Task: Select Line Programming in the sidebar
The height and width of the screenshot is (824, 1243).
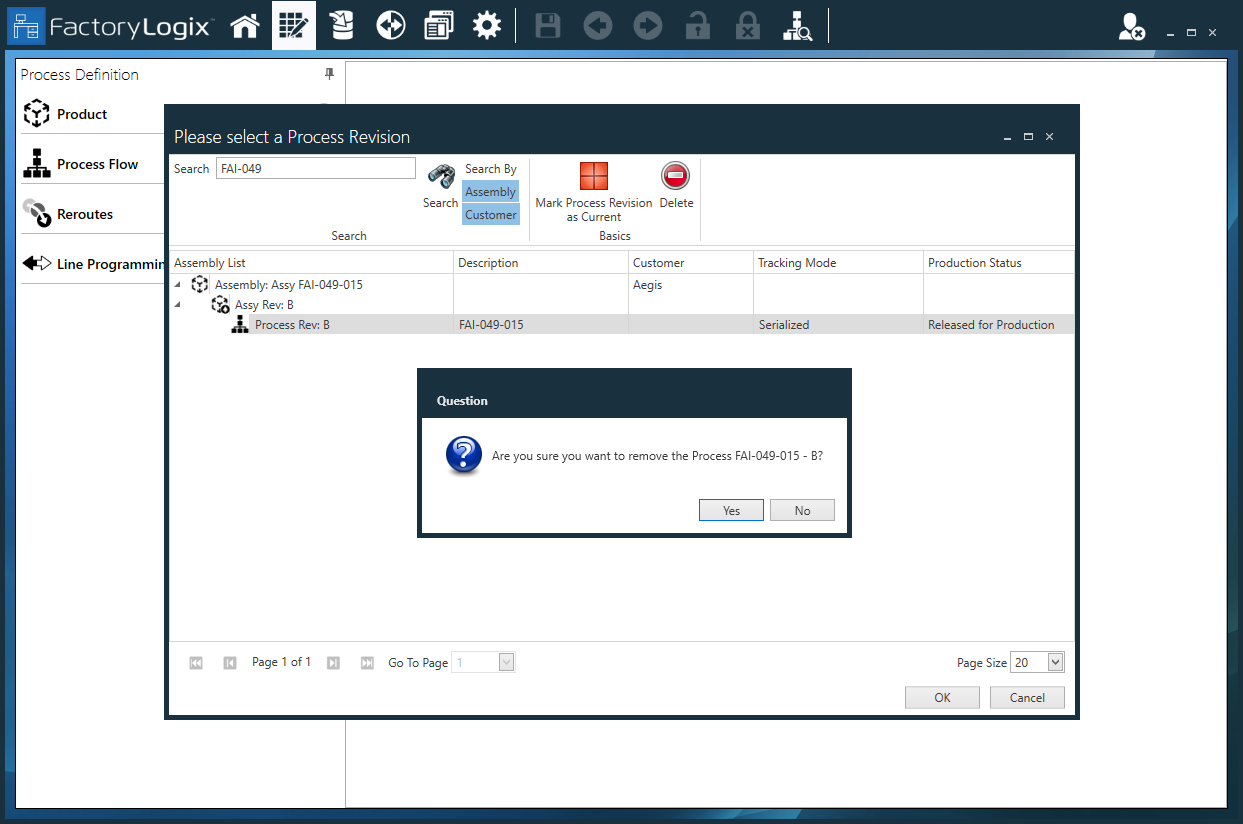Action: coord(37,263)
